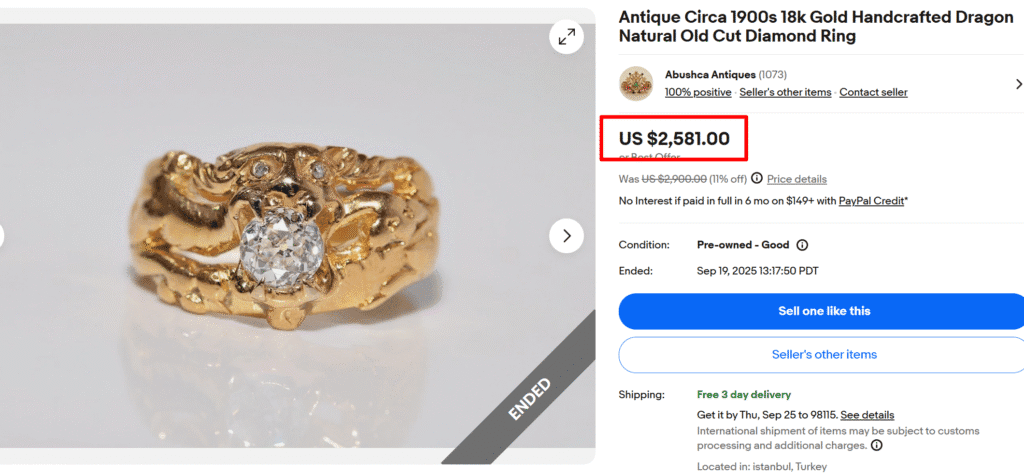Viewport: 1024px width, 476px height.
Task: Open the Abushca Antiques seller name link
Action: coord(710,74)
